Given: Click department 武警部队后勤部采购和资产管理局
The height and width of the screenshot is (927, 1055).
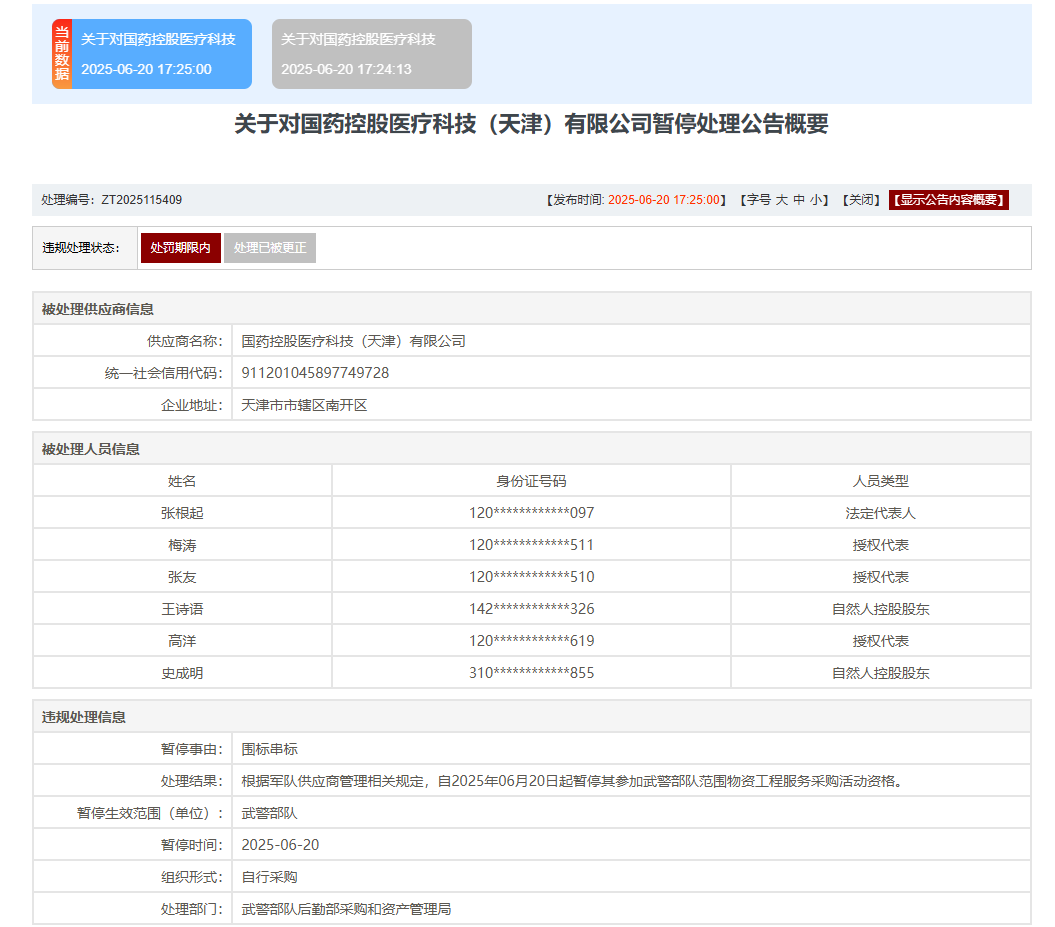Looking at the screenshot, I should (347, 909).
